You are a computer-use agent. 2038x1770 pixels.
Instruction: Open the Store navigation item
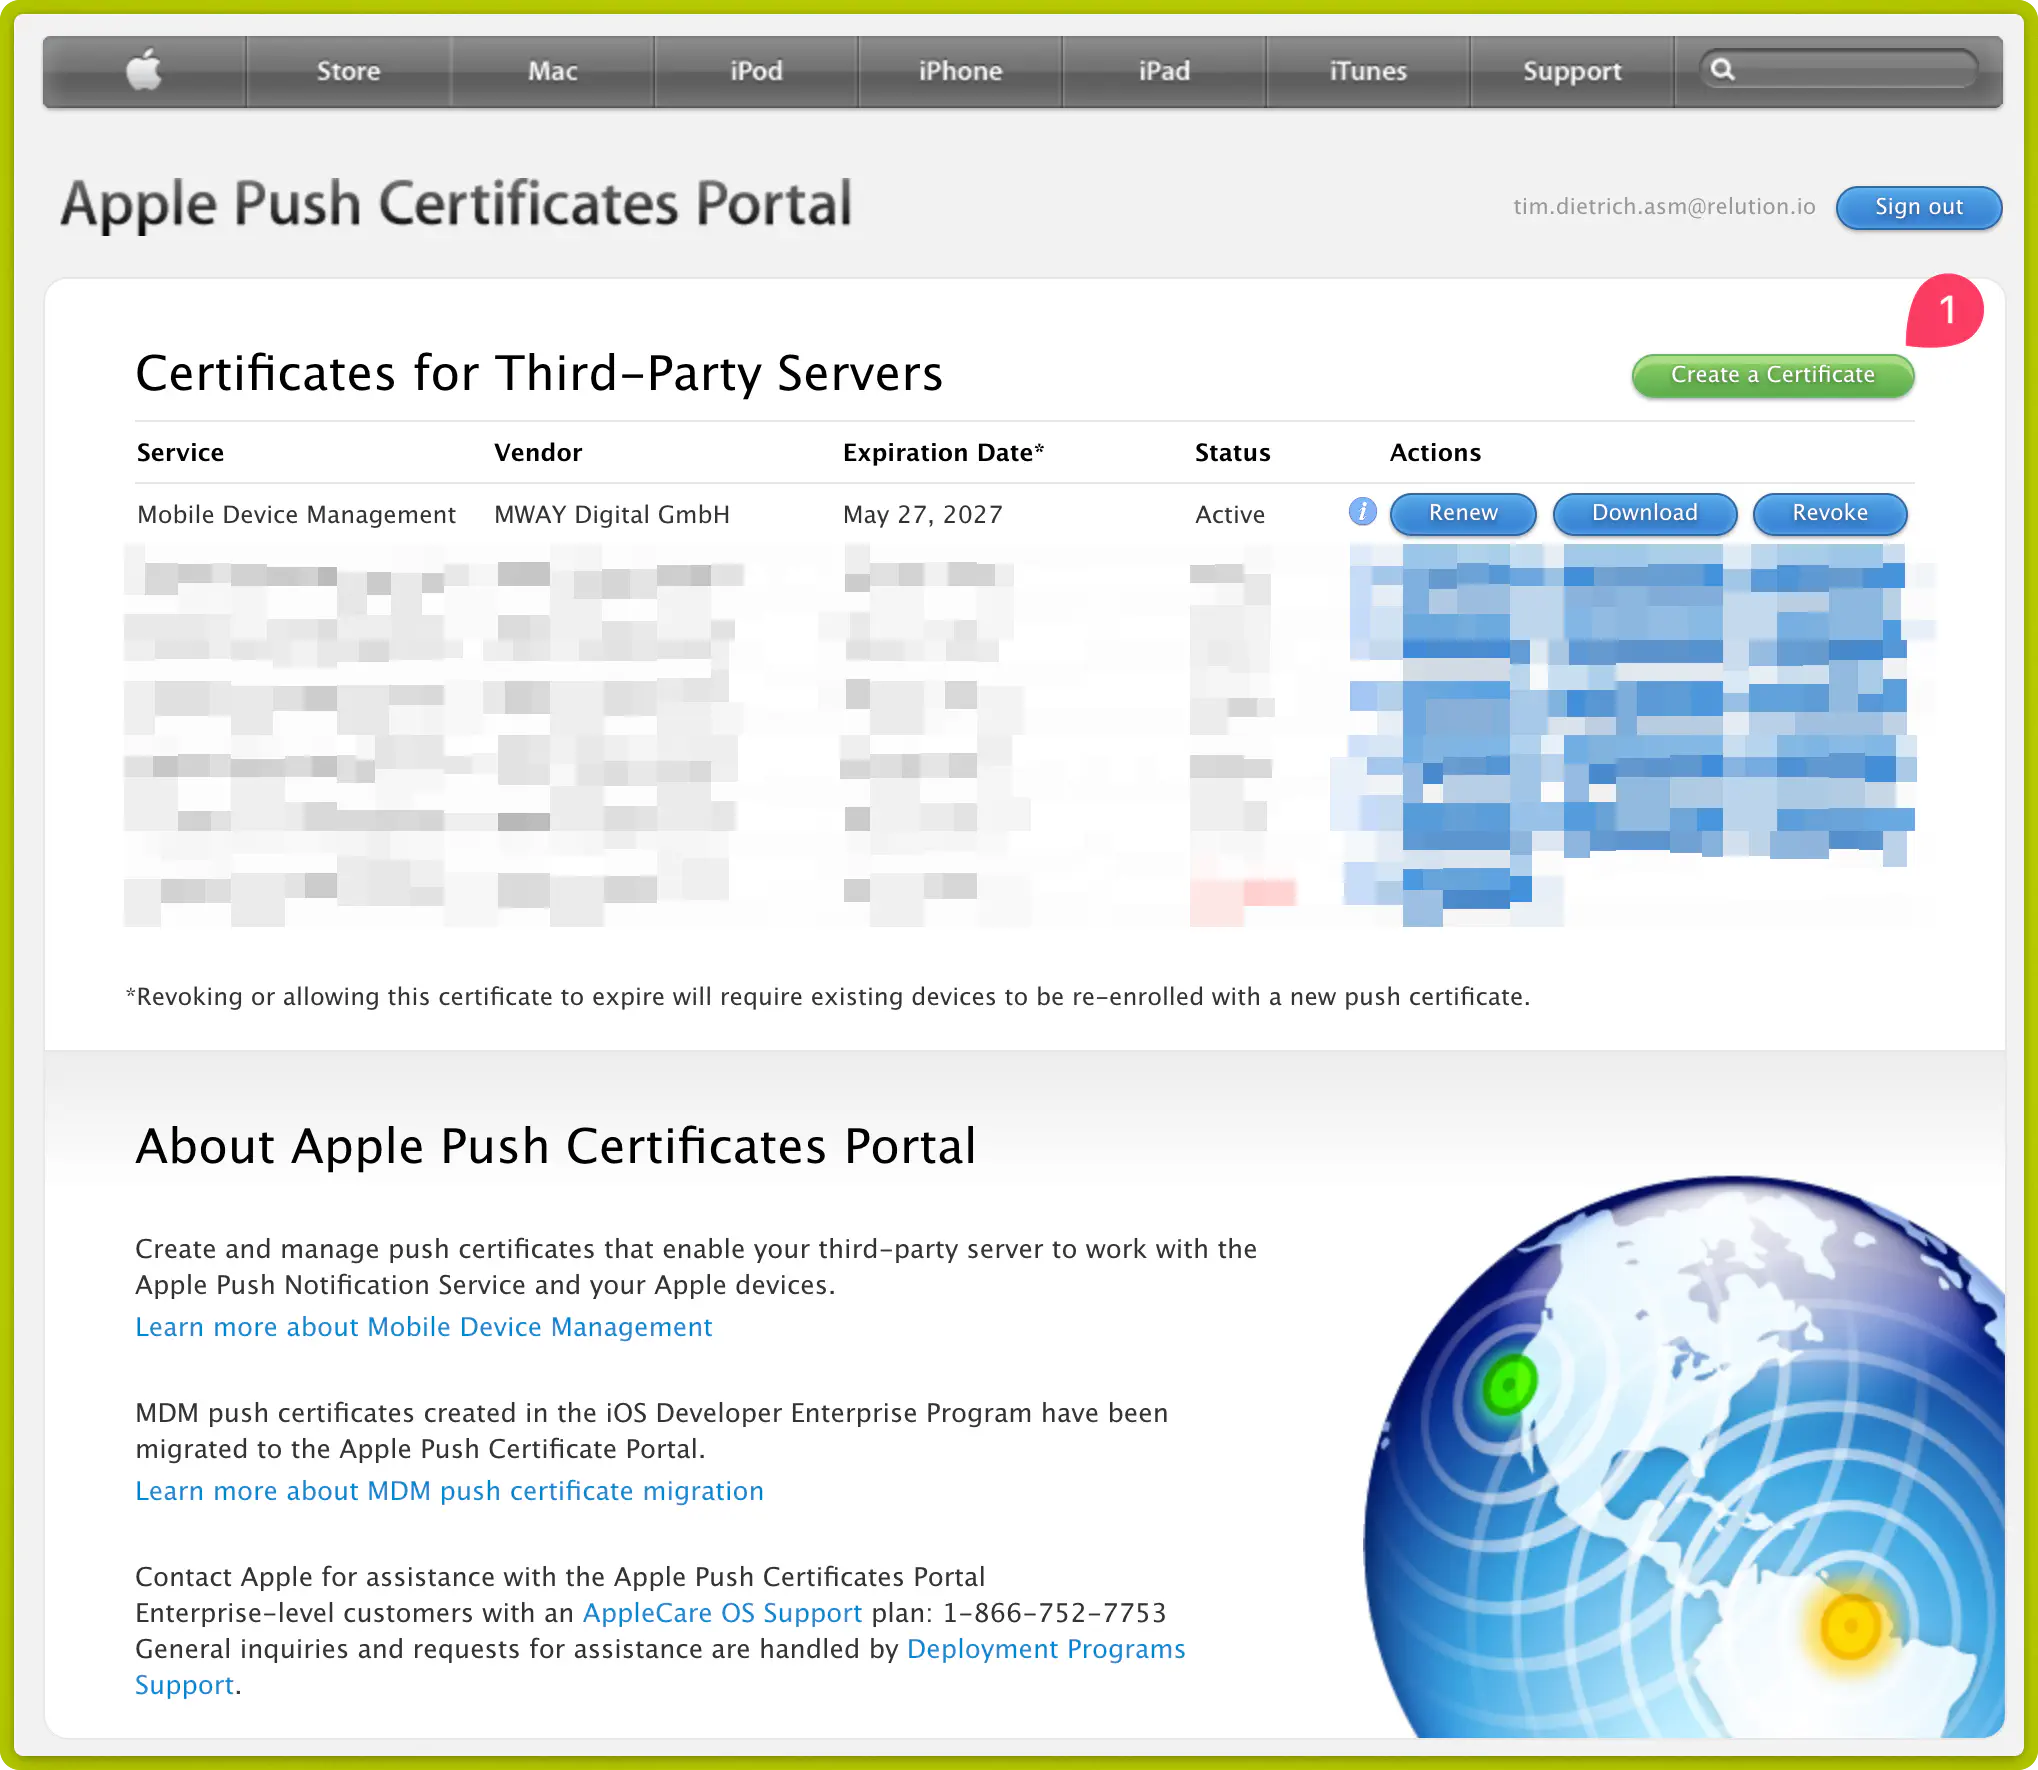click(x=348, y=72)
